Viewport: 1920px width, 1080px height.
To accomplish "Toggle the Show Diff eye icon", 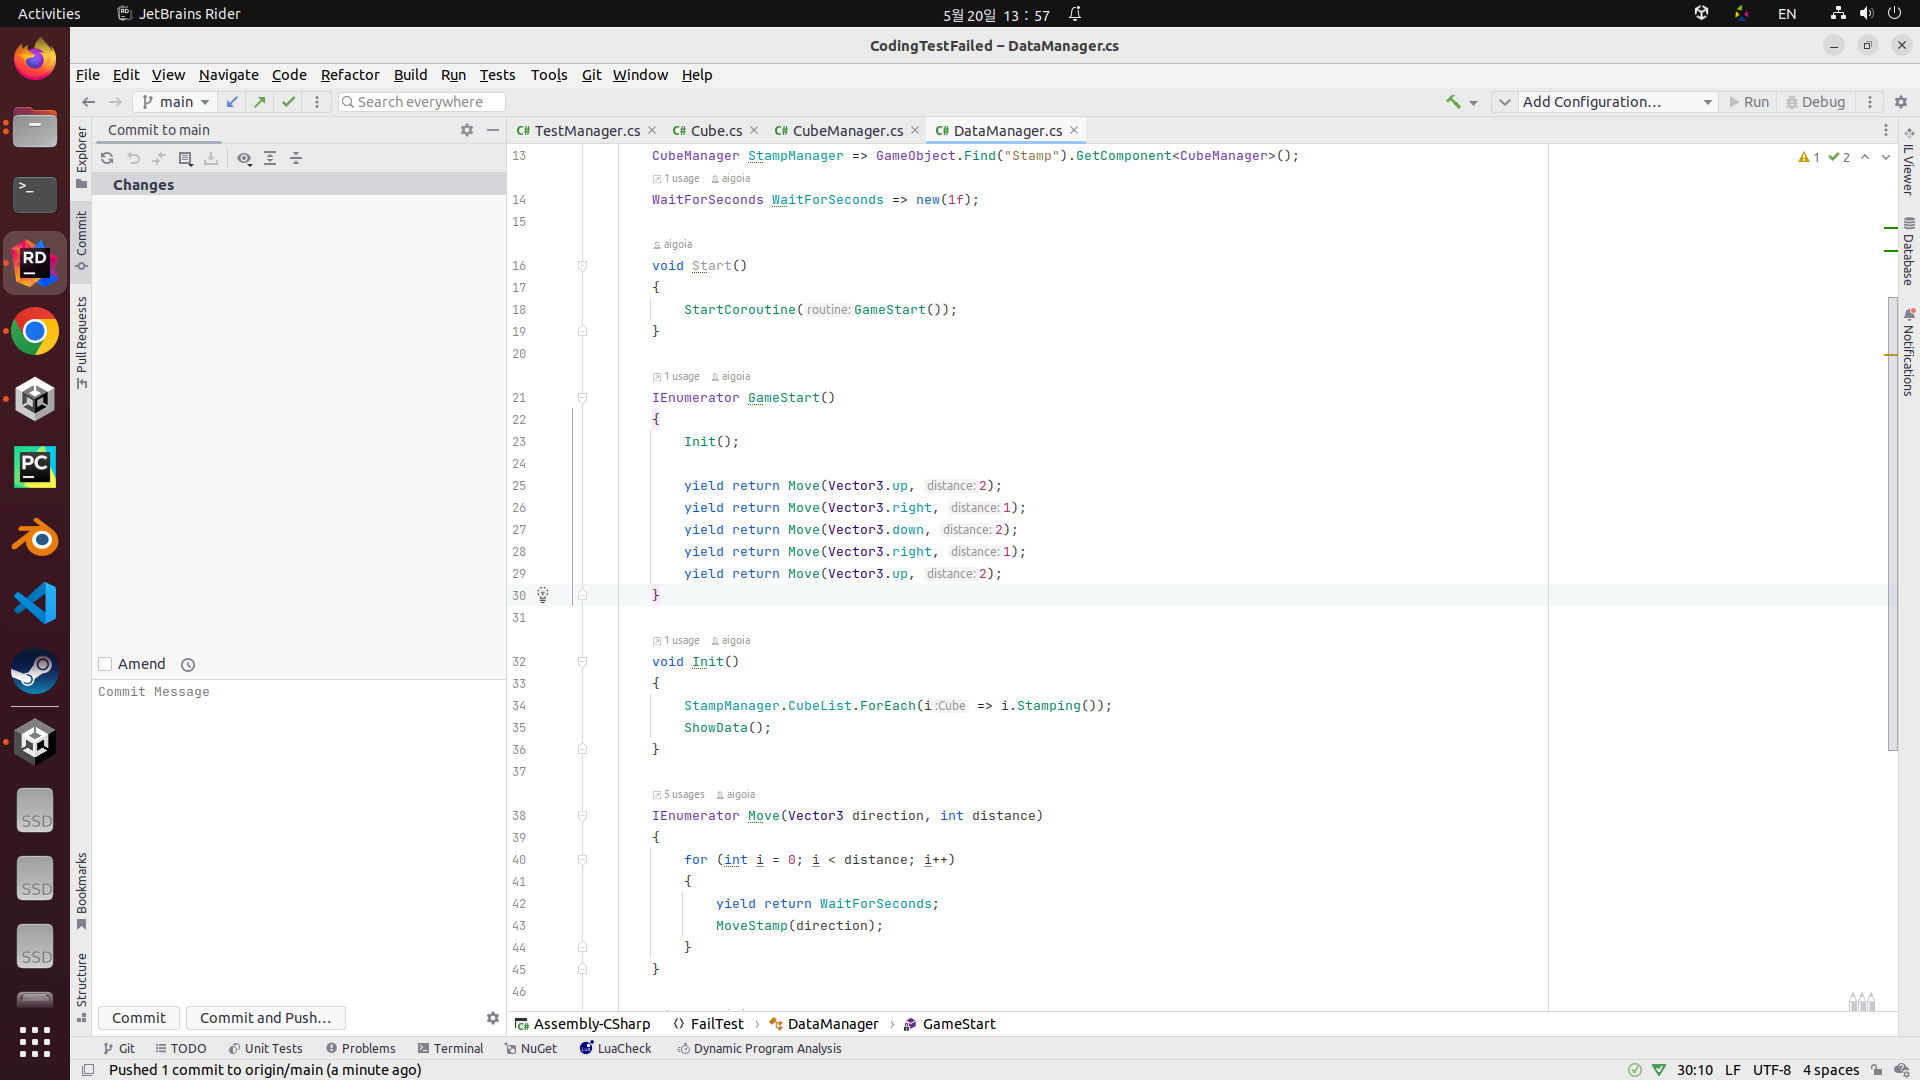I will (x=244, y=158).
